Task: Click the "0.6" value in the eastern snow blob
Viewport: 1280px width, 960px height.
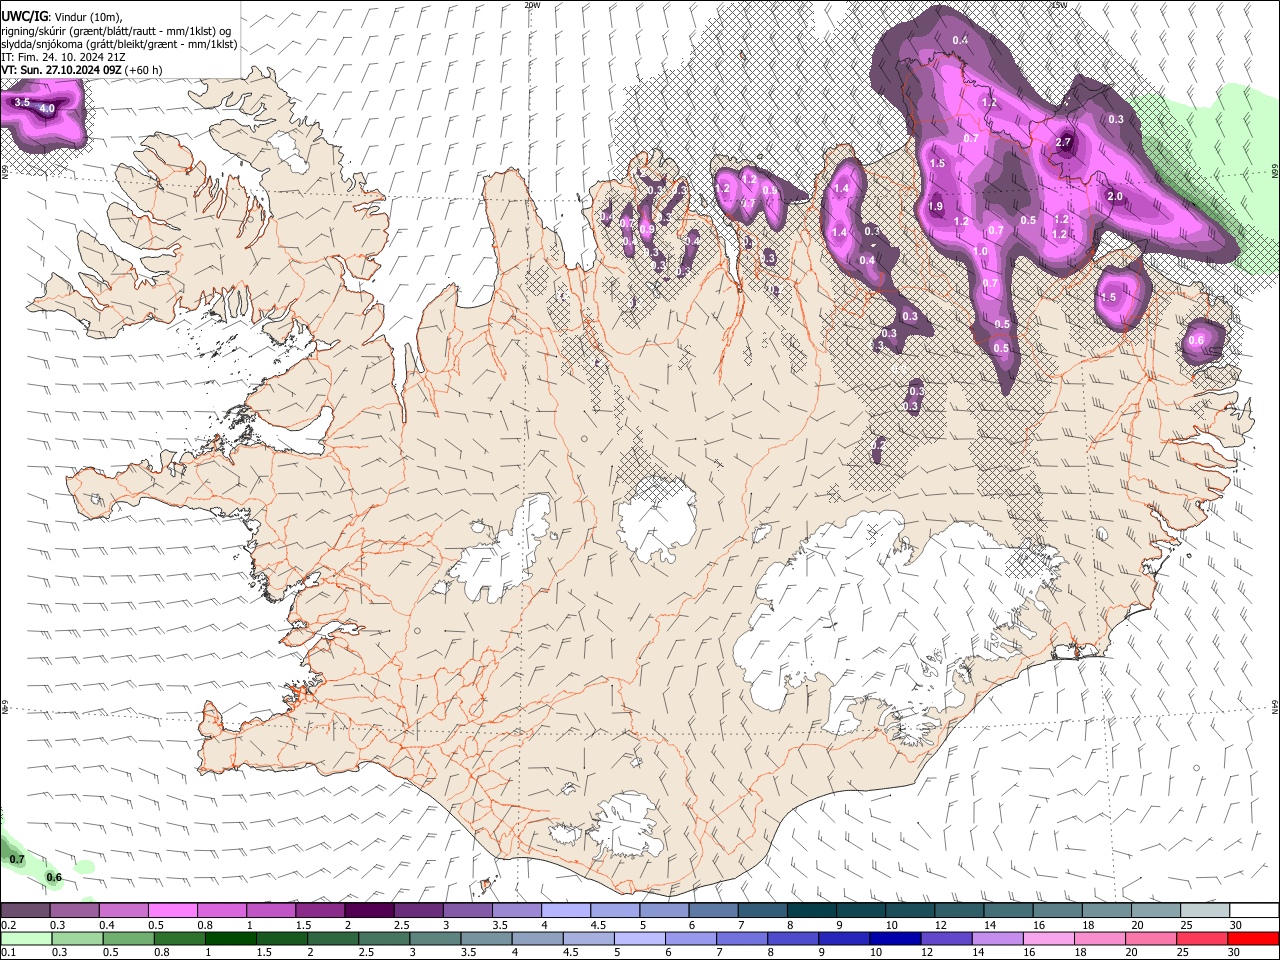Action: point(1196,341)
